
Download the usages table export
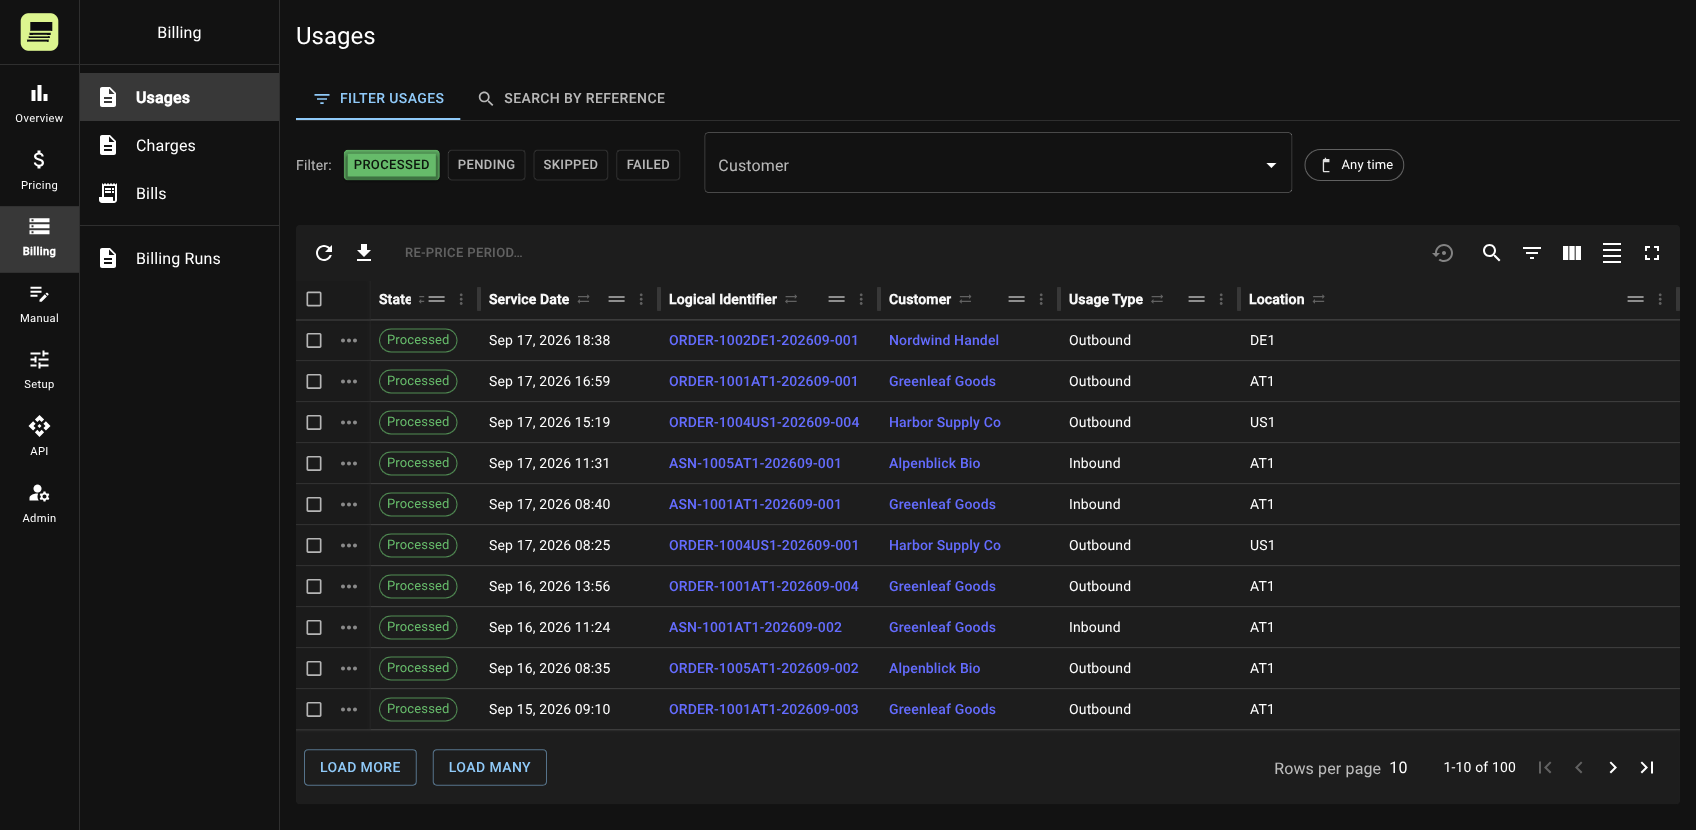pyautogui.click(x=364, y=253)
